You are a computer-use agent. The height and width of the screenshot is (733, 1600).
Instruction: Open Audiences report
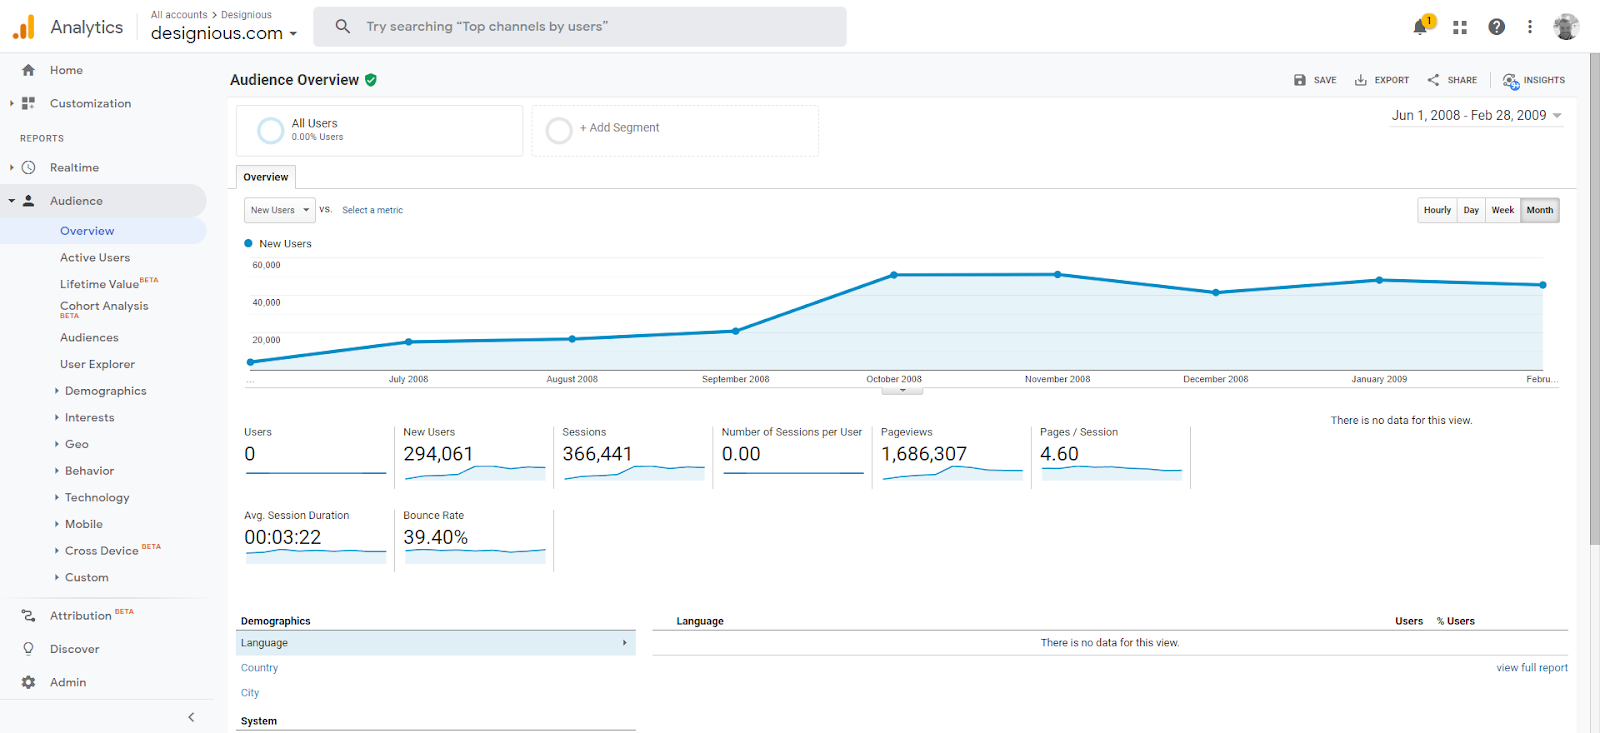pos(89,338)
